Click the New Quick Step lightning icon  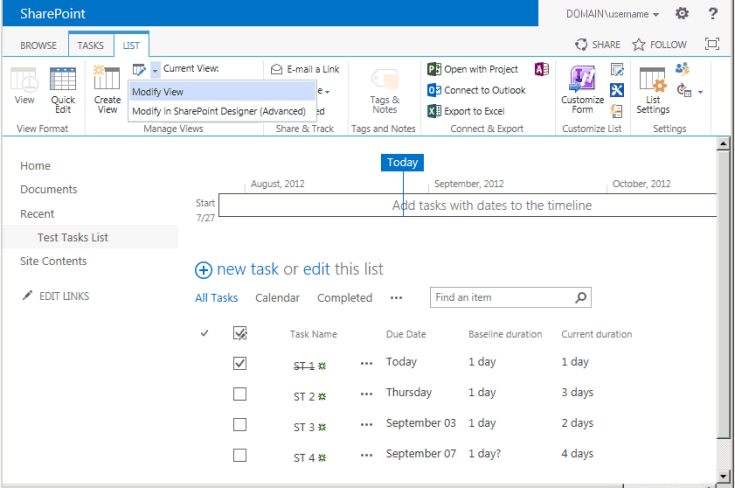616,111
